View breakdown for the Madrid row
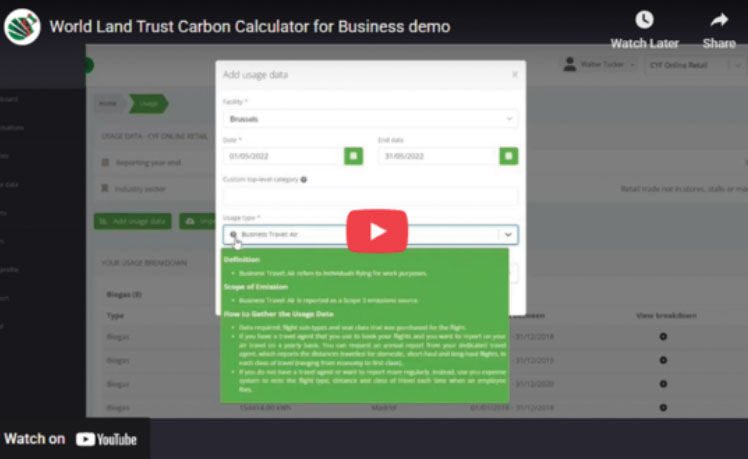 [663, 407]
